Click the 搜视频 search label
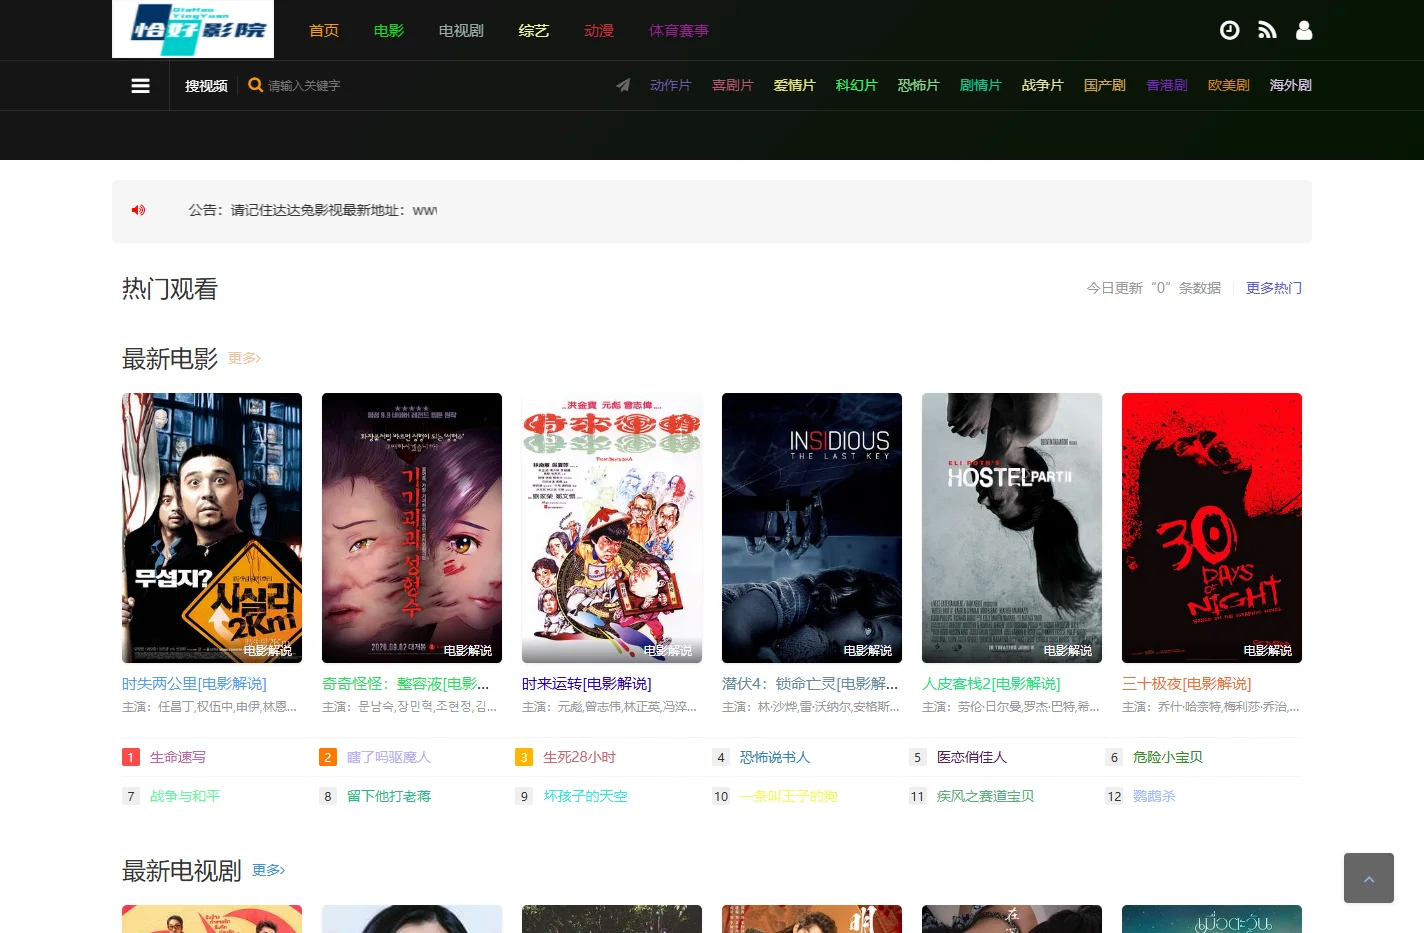 tap(206, 86)
